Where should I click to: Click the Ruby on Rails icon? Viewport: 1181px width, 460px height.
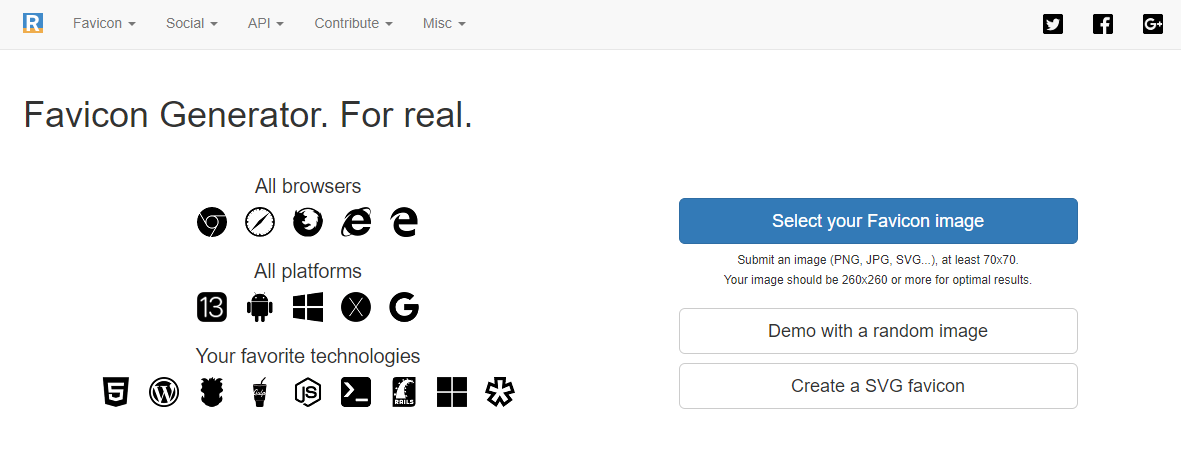[404, 392]
